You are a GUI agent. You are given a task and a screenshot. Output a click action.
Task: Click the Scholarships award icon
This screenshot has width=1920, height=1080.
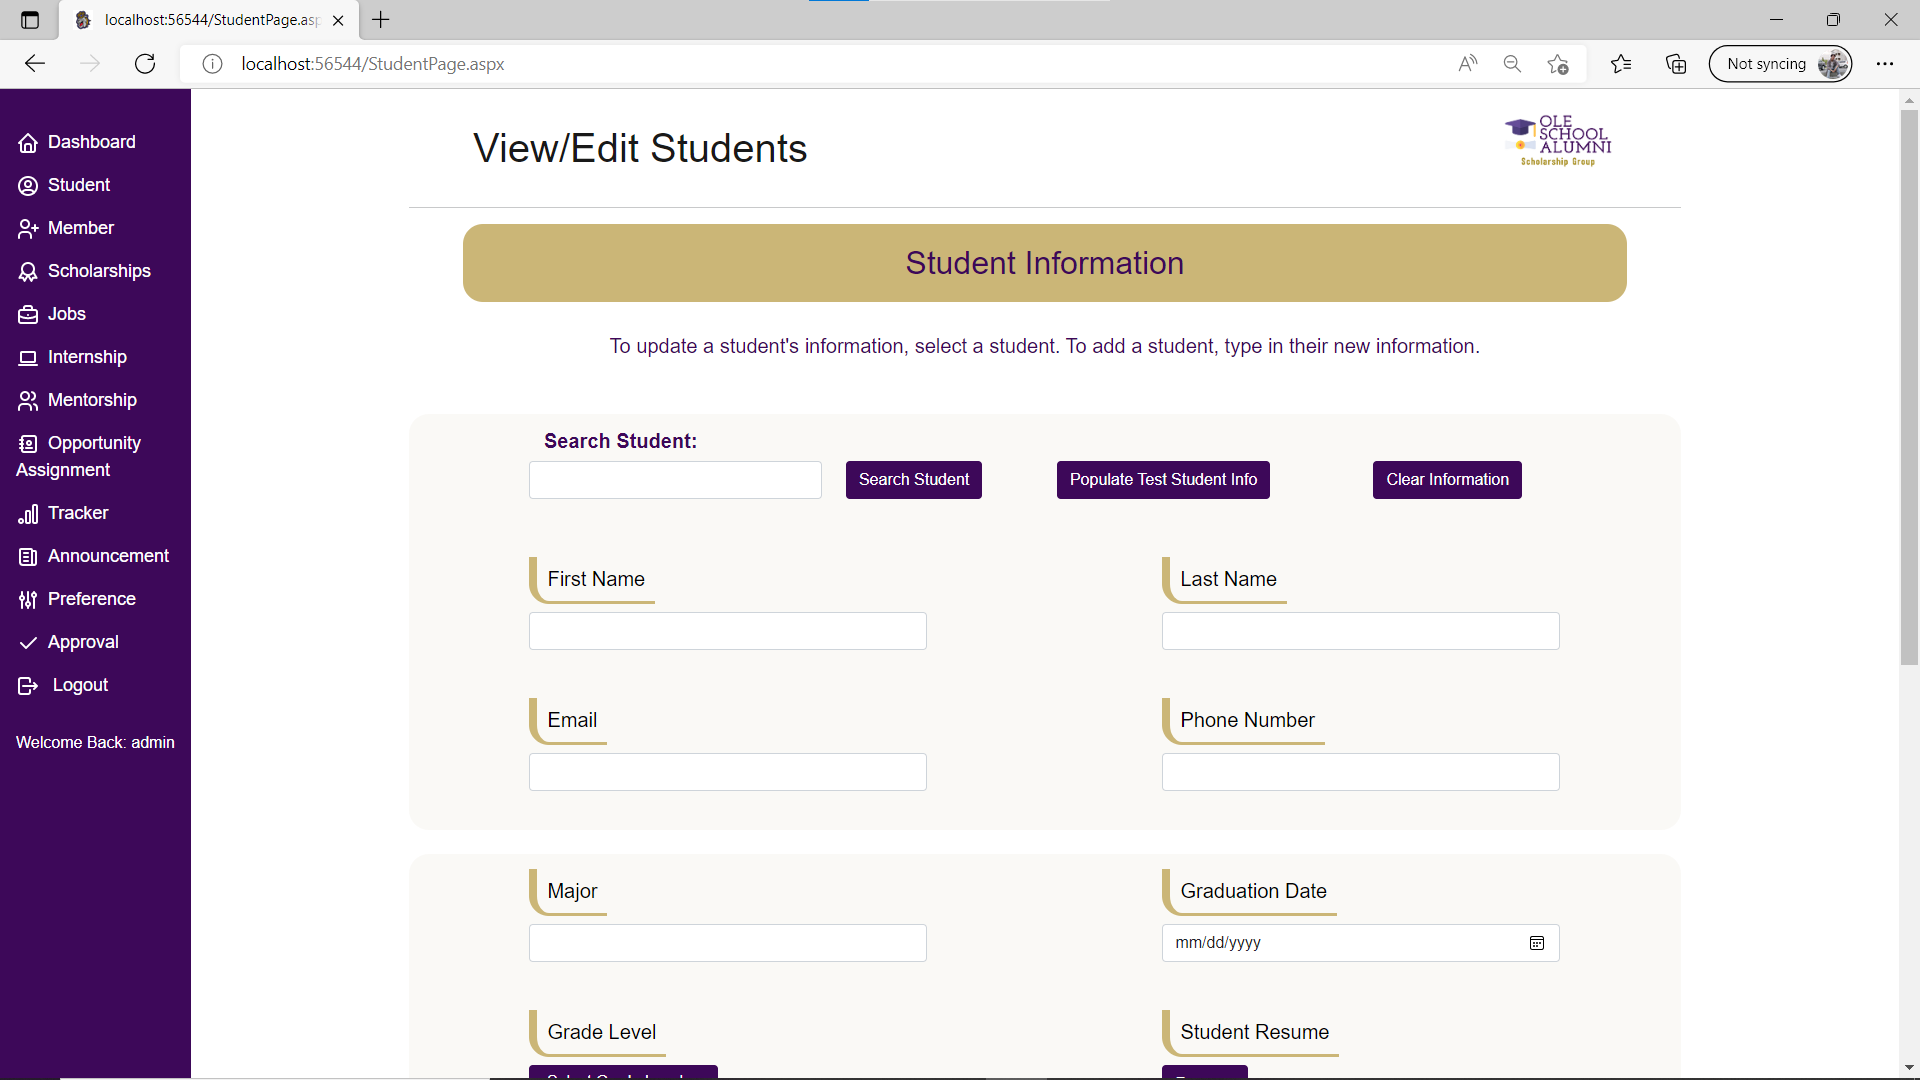pyautogui.click(x=28, y=272)
